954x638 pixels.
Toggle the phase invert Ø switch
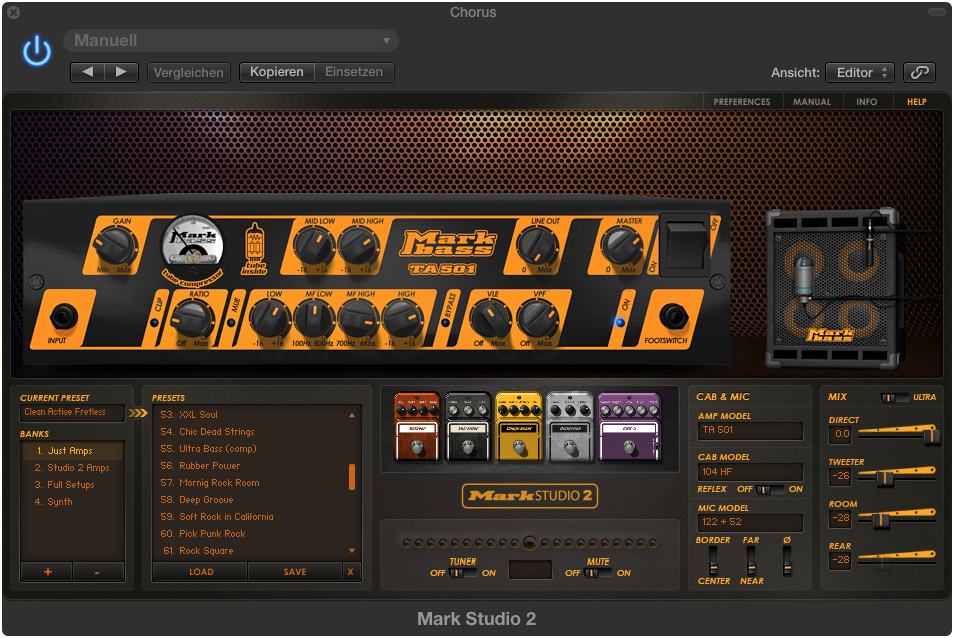787,561
